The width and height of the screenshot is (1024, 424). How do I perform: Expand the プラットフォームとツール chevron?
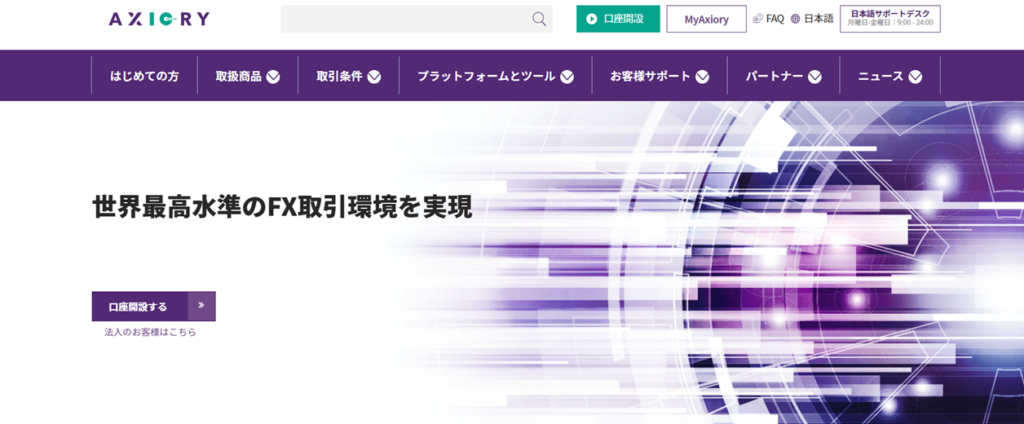tap(567, 77)
